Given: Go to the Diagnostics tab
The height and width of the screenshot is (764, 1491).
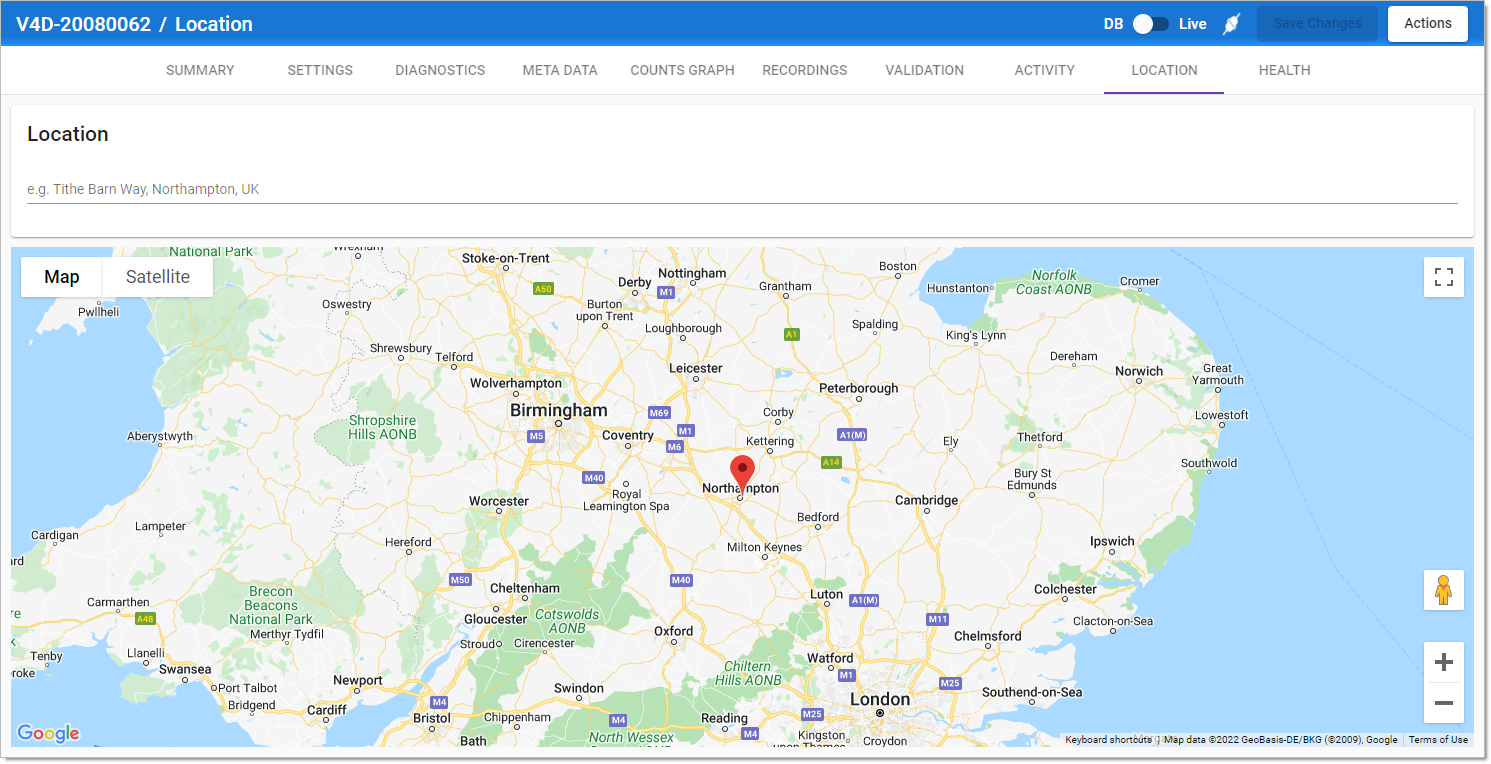Looking at the screenshot, I should [x=440, y=70].
